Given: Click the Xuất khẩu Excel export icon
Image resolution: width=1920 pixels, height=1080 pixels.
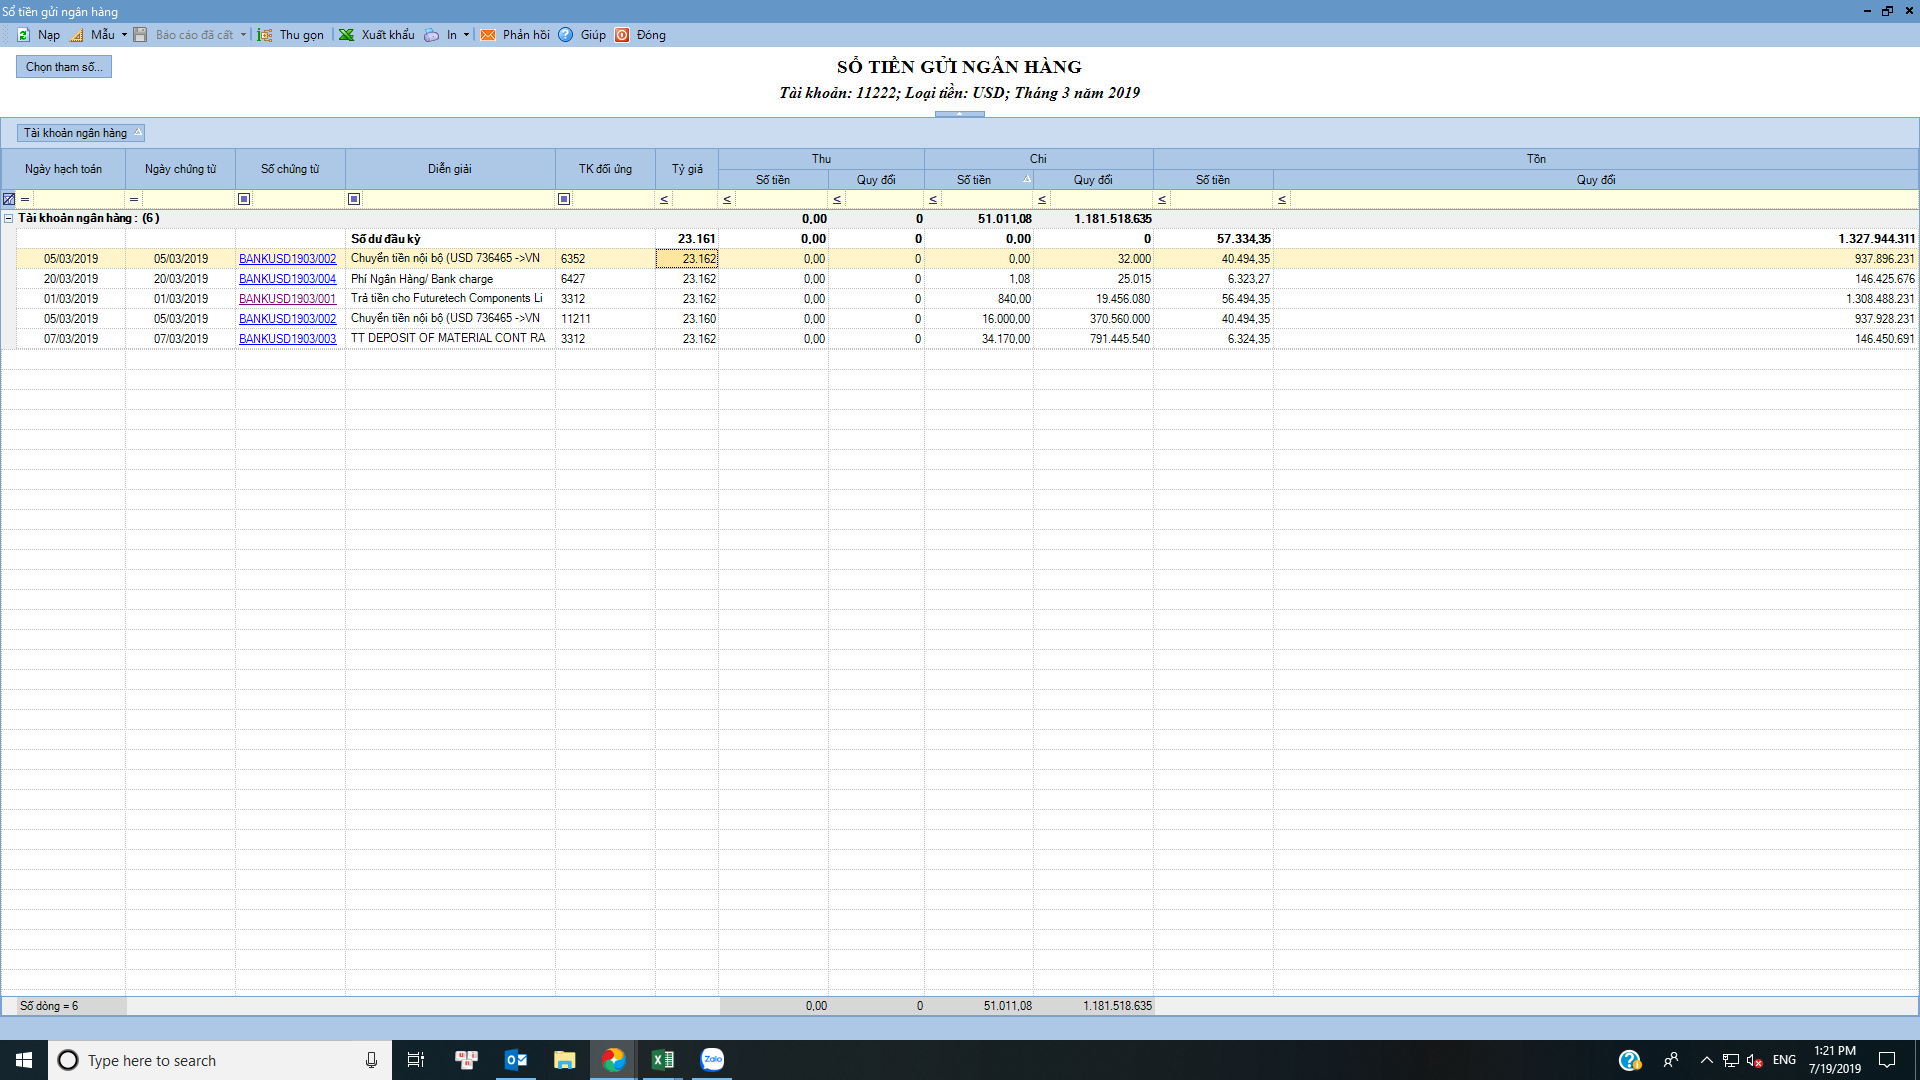Looking at the screenshot, I should [x=346, y=35].
